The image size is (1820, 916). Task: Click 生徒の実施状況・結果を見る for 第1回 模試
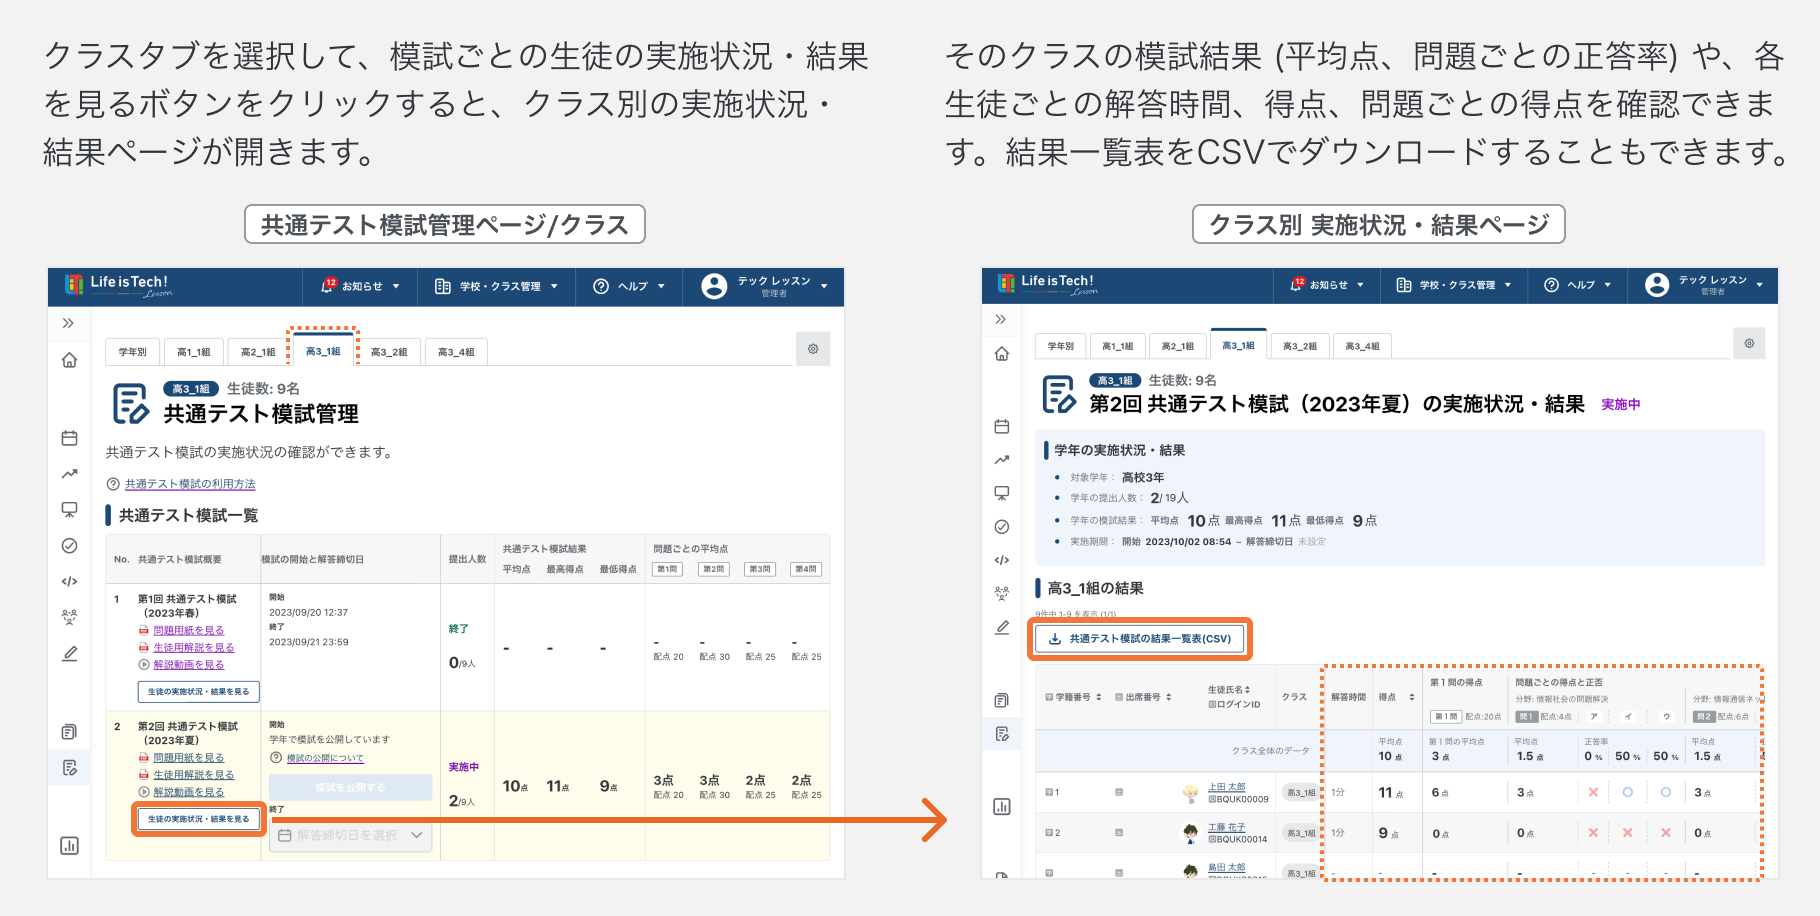[x=198, y=691]
